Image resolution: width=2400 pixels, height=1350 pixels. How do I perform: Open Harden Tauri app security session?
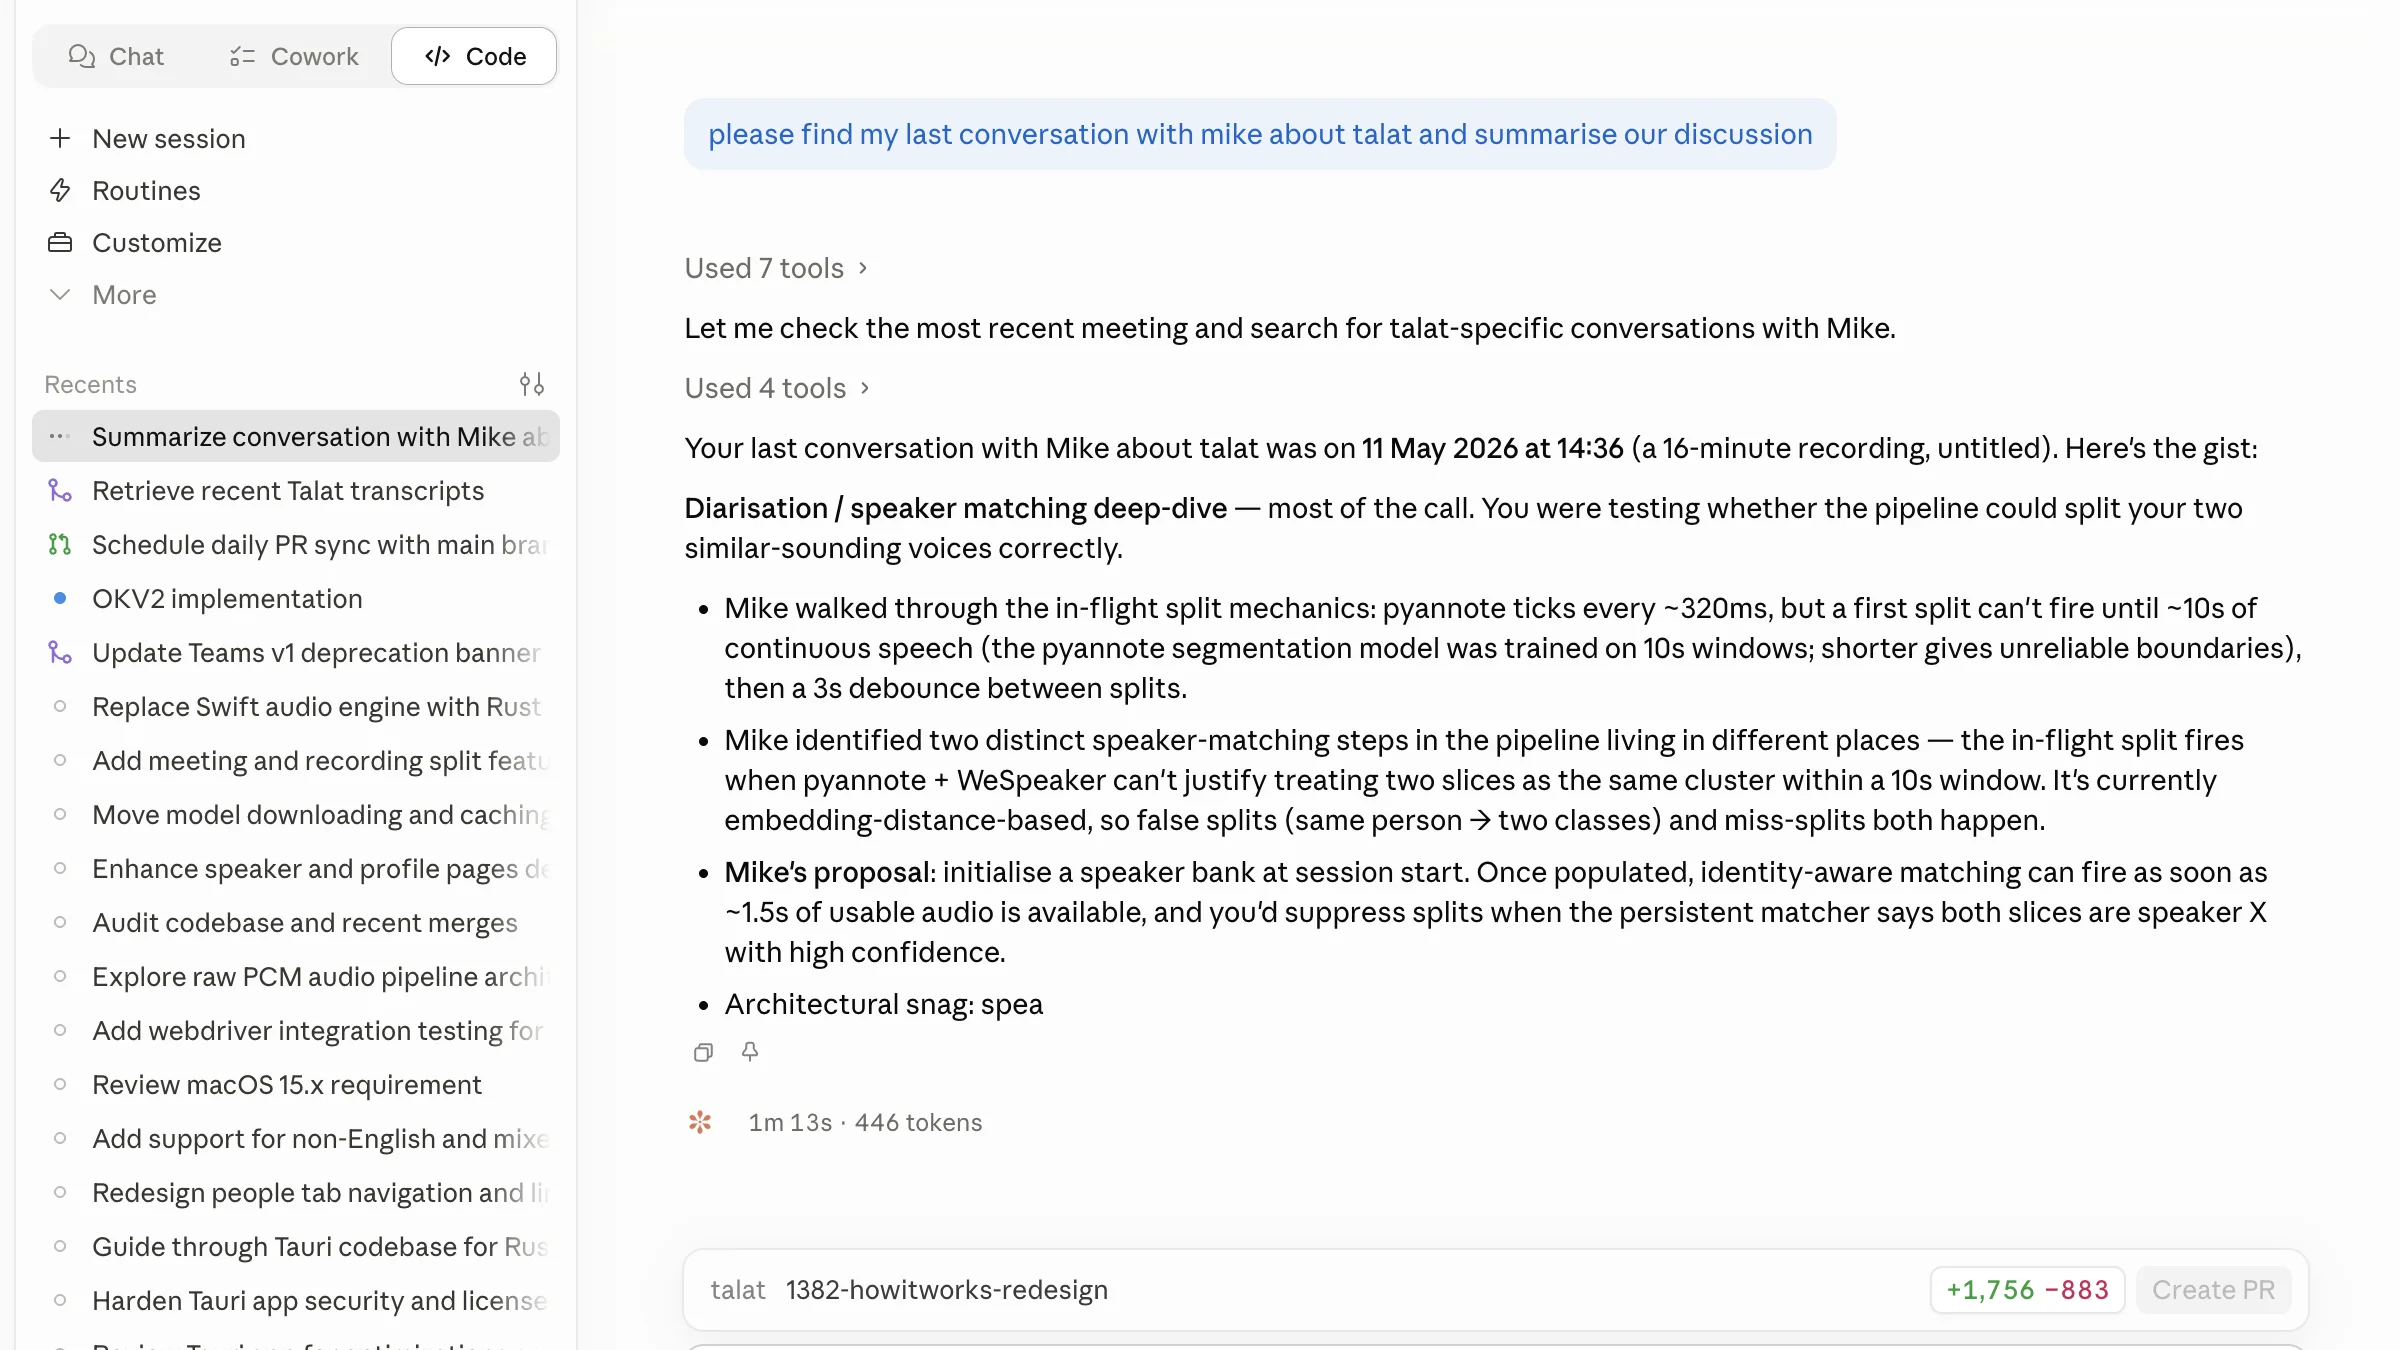pos(296,1300)
